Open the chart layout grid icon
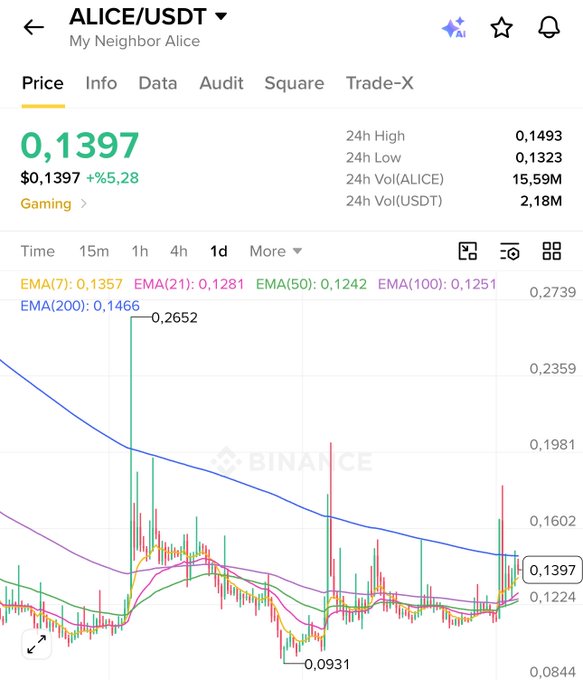583x680 pixels. pyautogui.click(x=552, y=251)
